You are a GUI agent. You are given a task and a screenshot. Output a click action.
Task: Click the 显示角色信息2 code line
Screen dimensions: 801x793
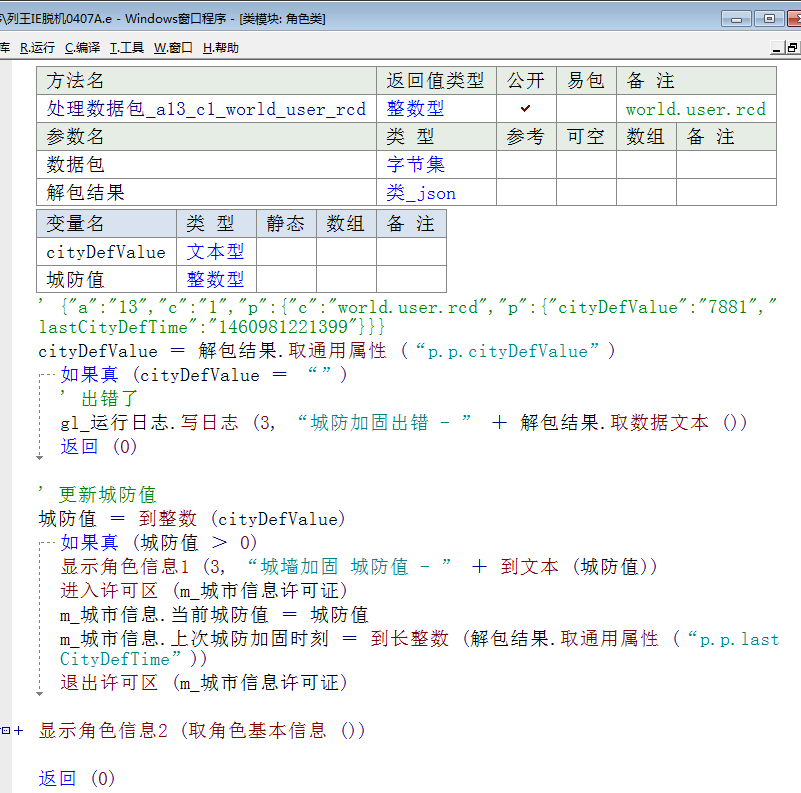pyautogui.click(x=202, y=731)
